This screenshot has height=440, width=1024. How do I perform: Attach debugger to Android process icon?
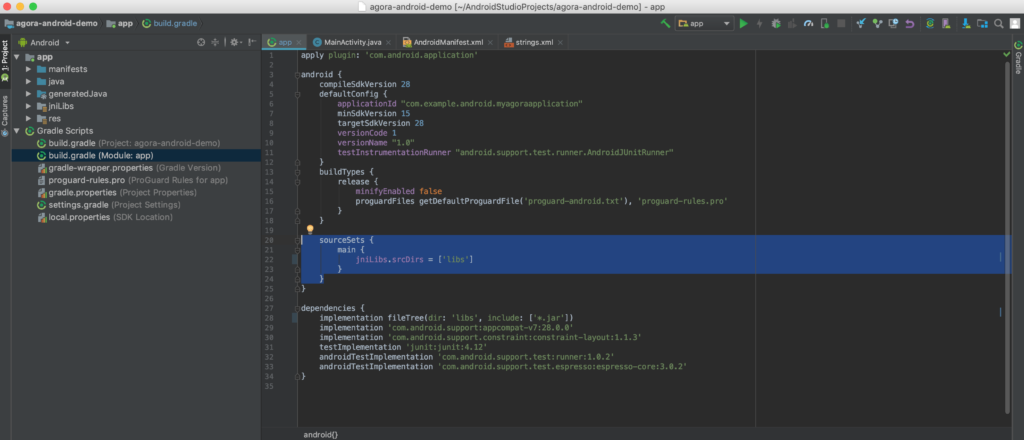click(825, 24)
